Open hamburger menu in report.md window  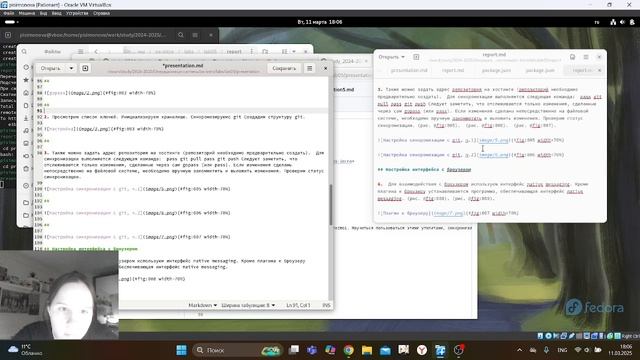tap(586, 57)
